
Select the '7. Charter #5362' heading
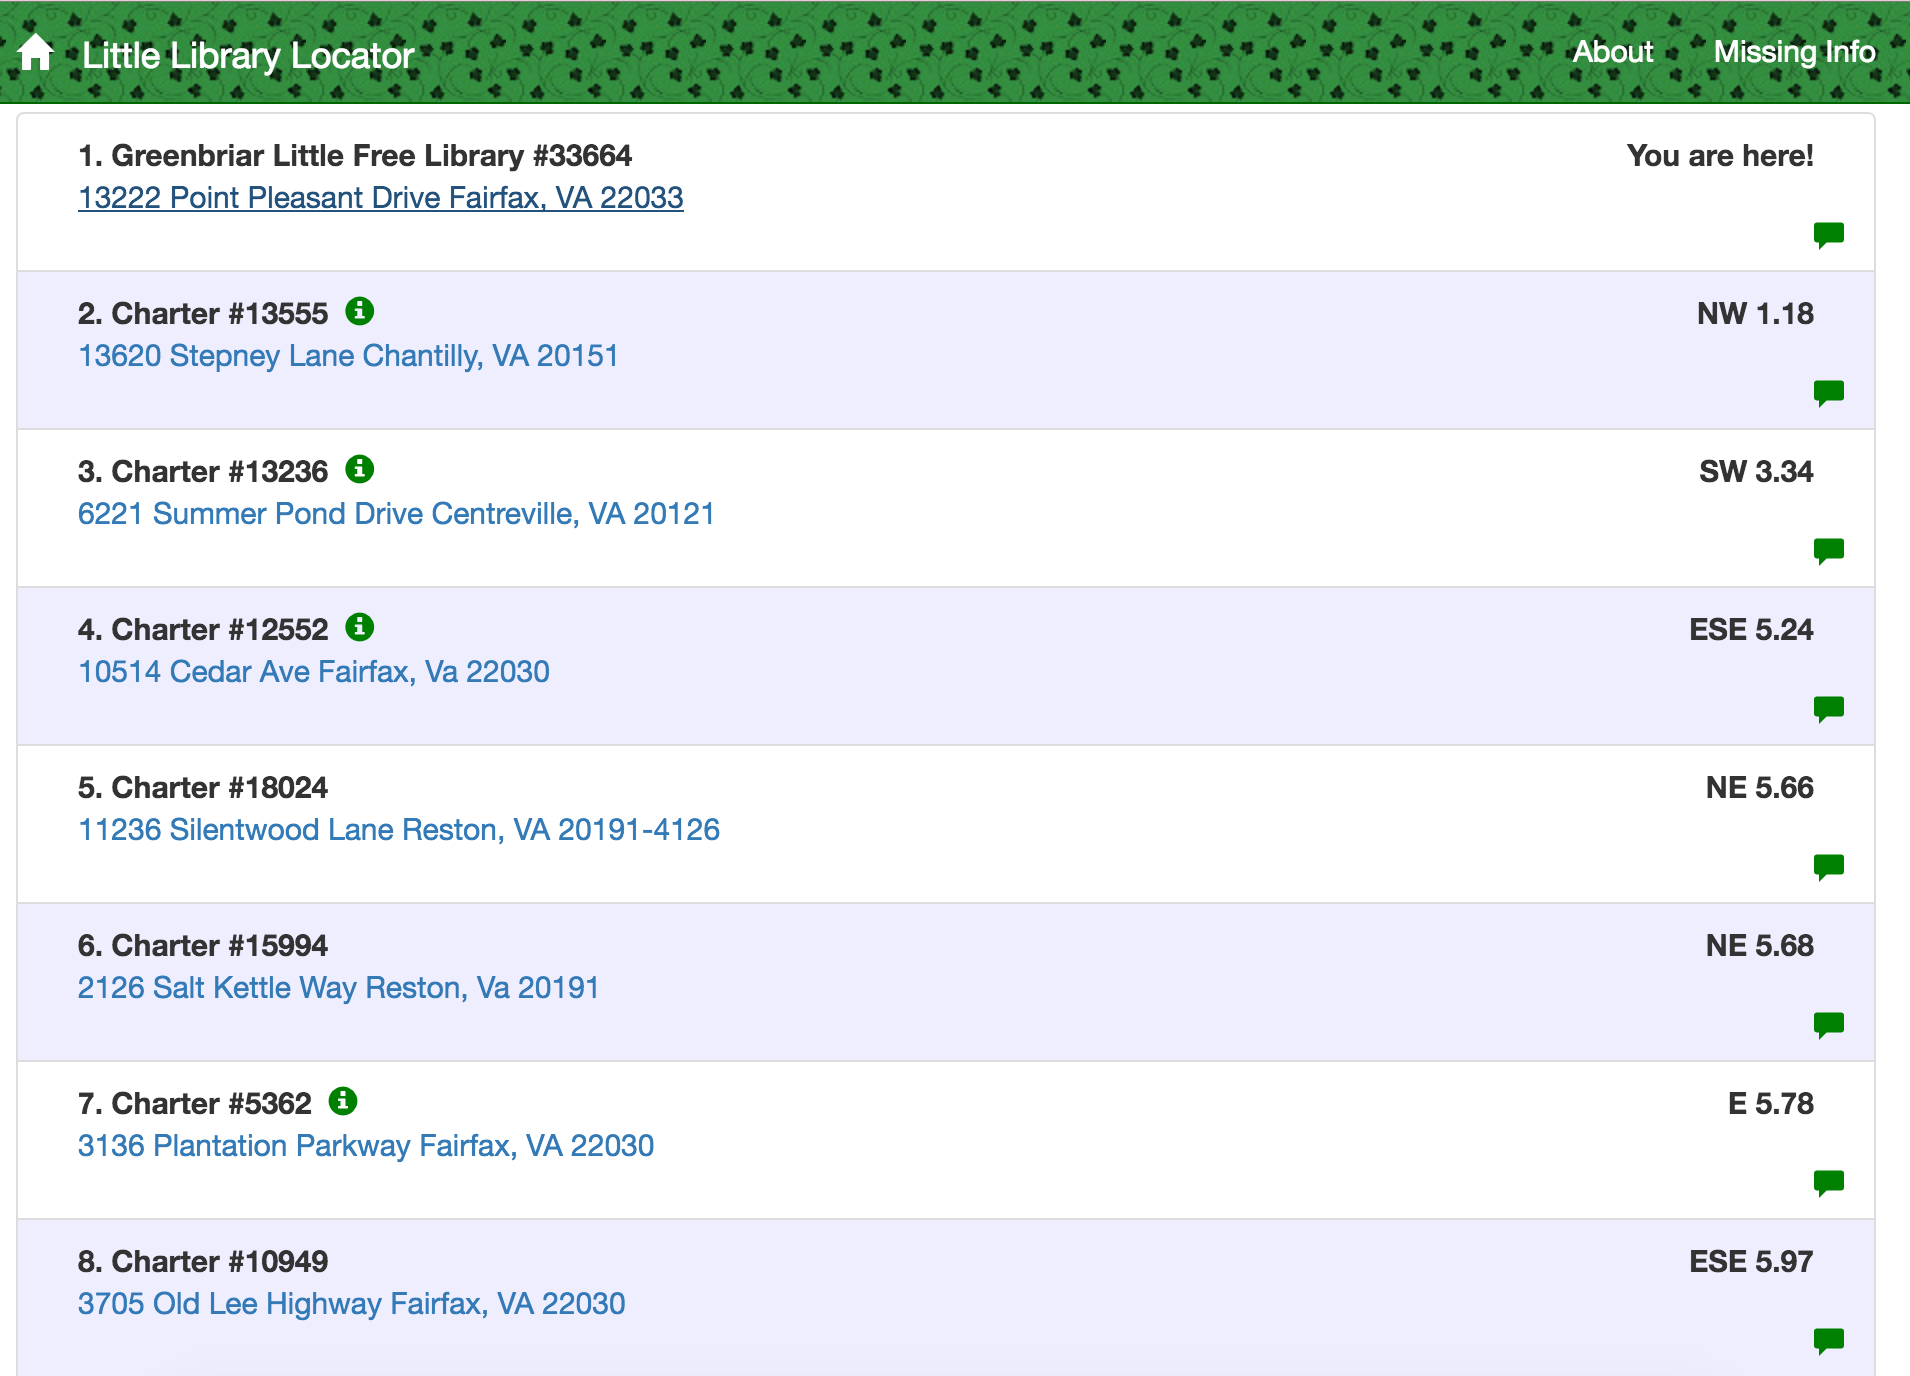click(x=195, y=1104)
